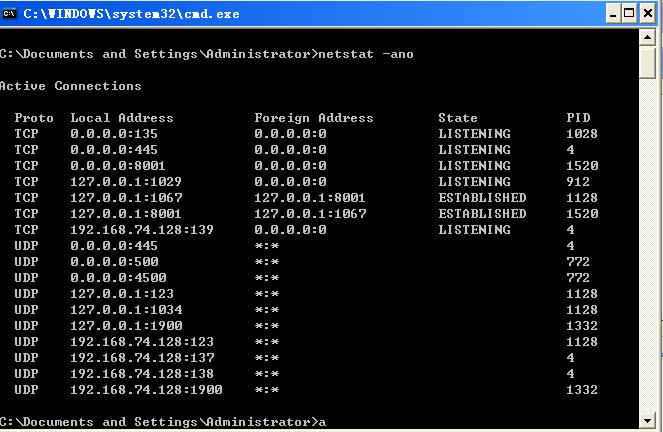Click local address 127.0.0.1:1900
This screenshot has width=663, height=432.
(126, 326)
